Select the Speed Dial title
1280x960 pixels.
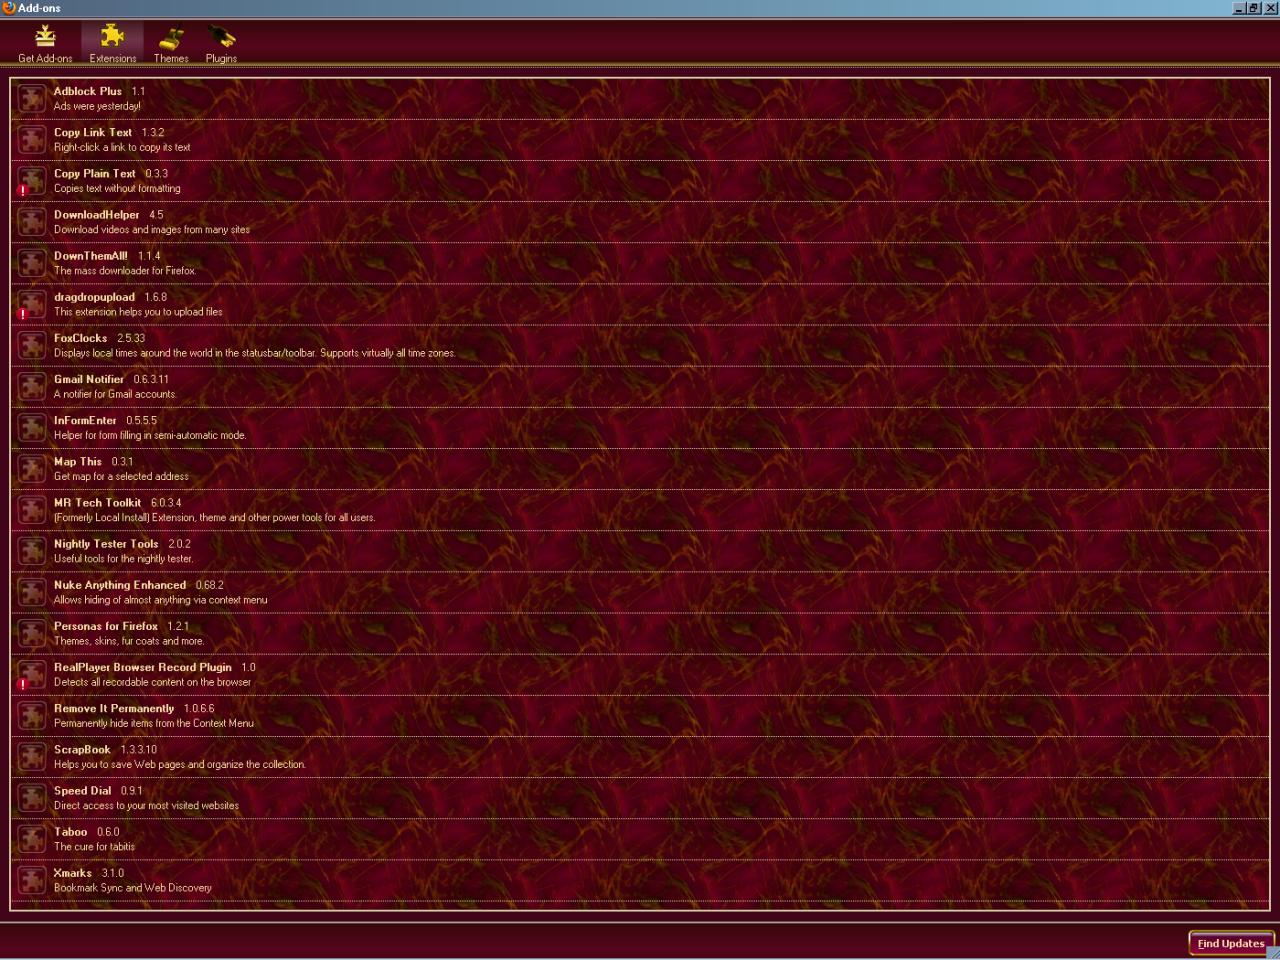82,790
